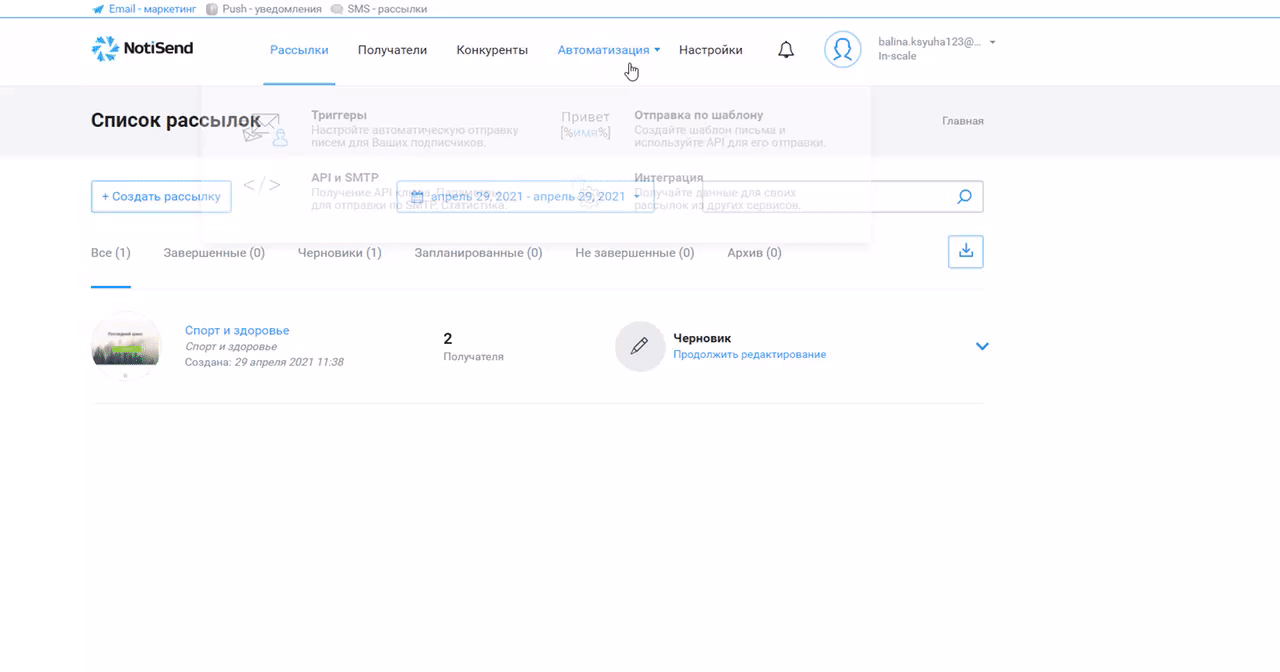Click the balina.ksyuha123 account name
This screenshot has width=1280, height=672.
[x=930, y=43]
